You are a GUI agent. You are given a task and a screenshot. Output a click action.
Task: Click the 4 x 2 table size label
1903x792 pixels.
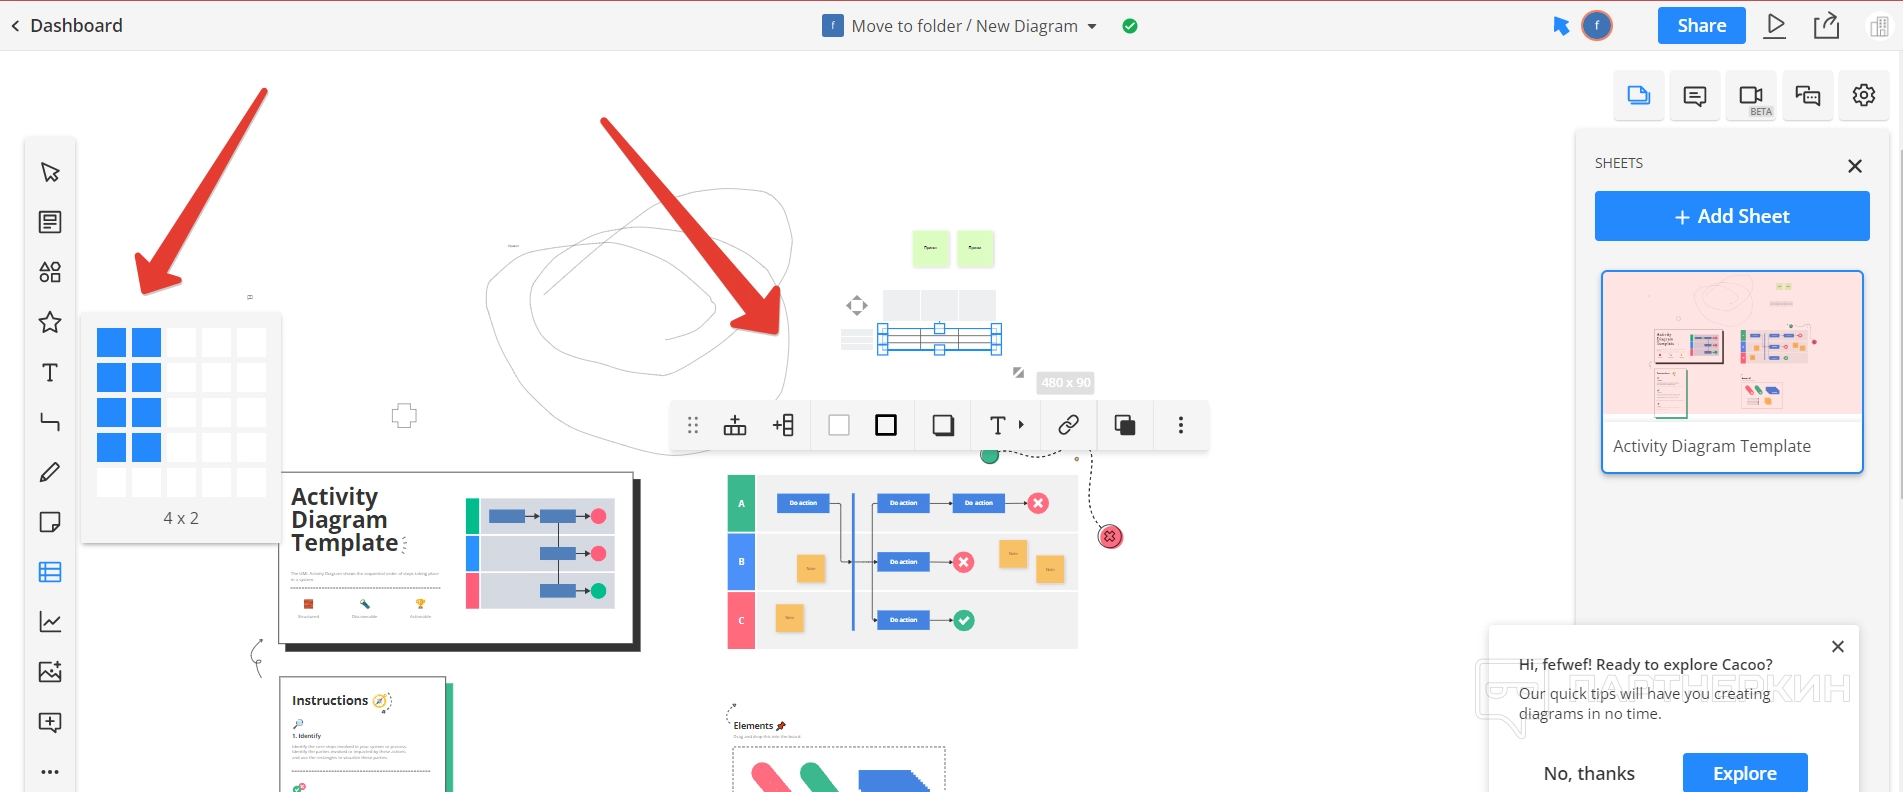[x=181, y=518]
